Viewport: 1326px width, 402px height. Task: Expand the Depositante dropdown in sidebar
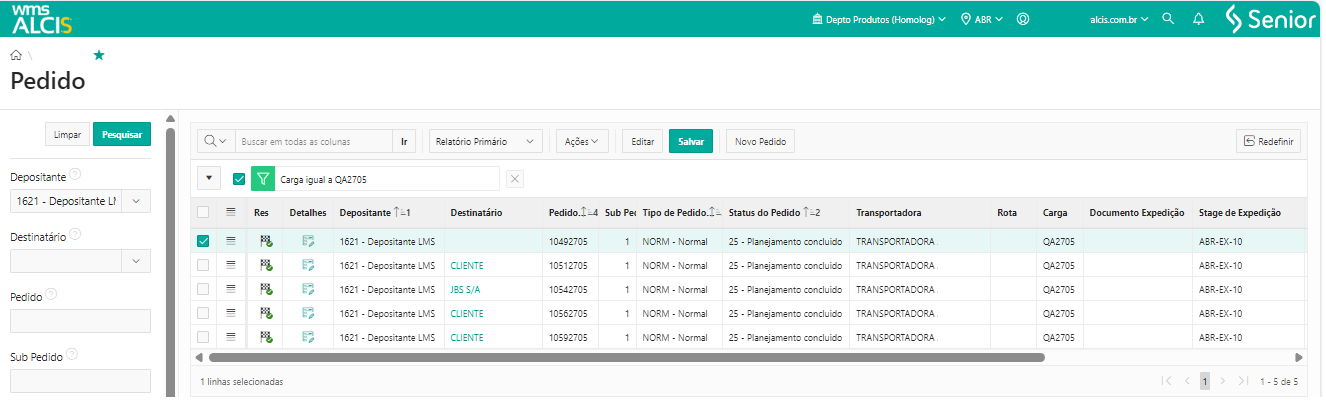tap(137, 201)
